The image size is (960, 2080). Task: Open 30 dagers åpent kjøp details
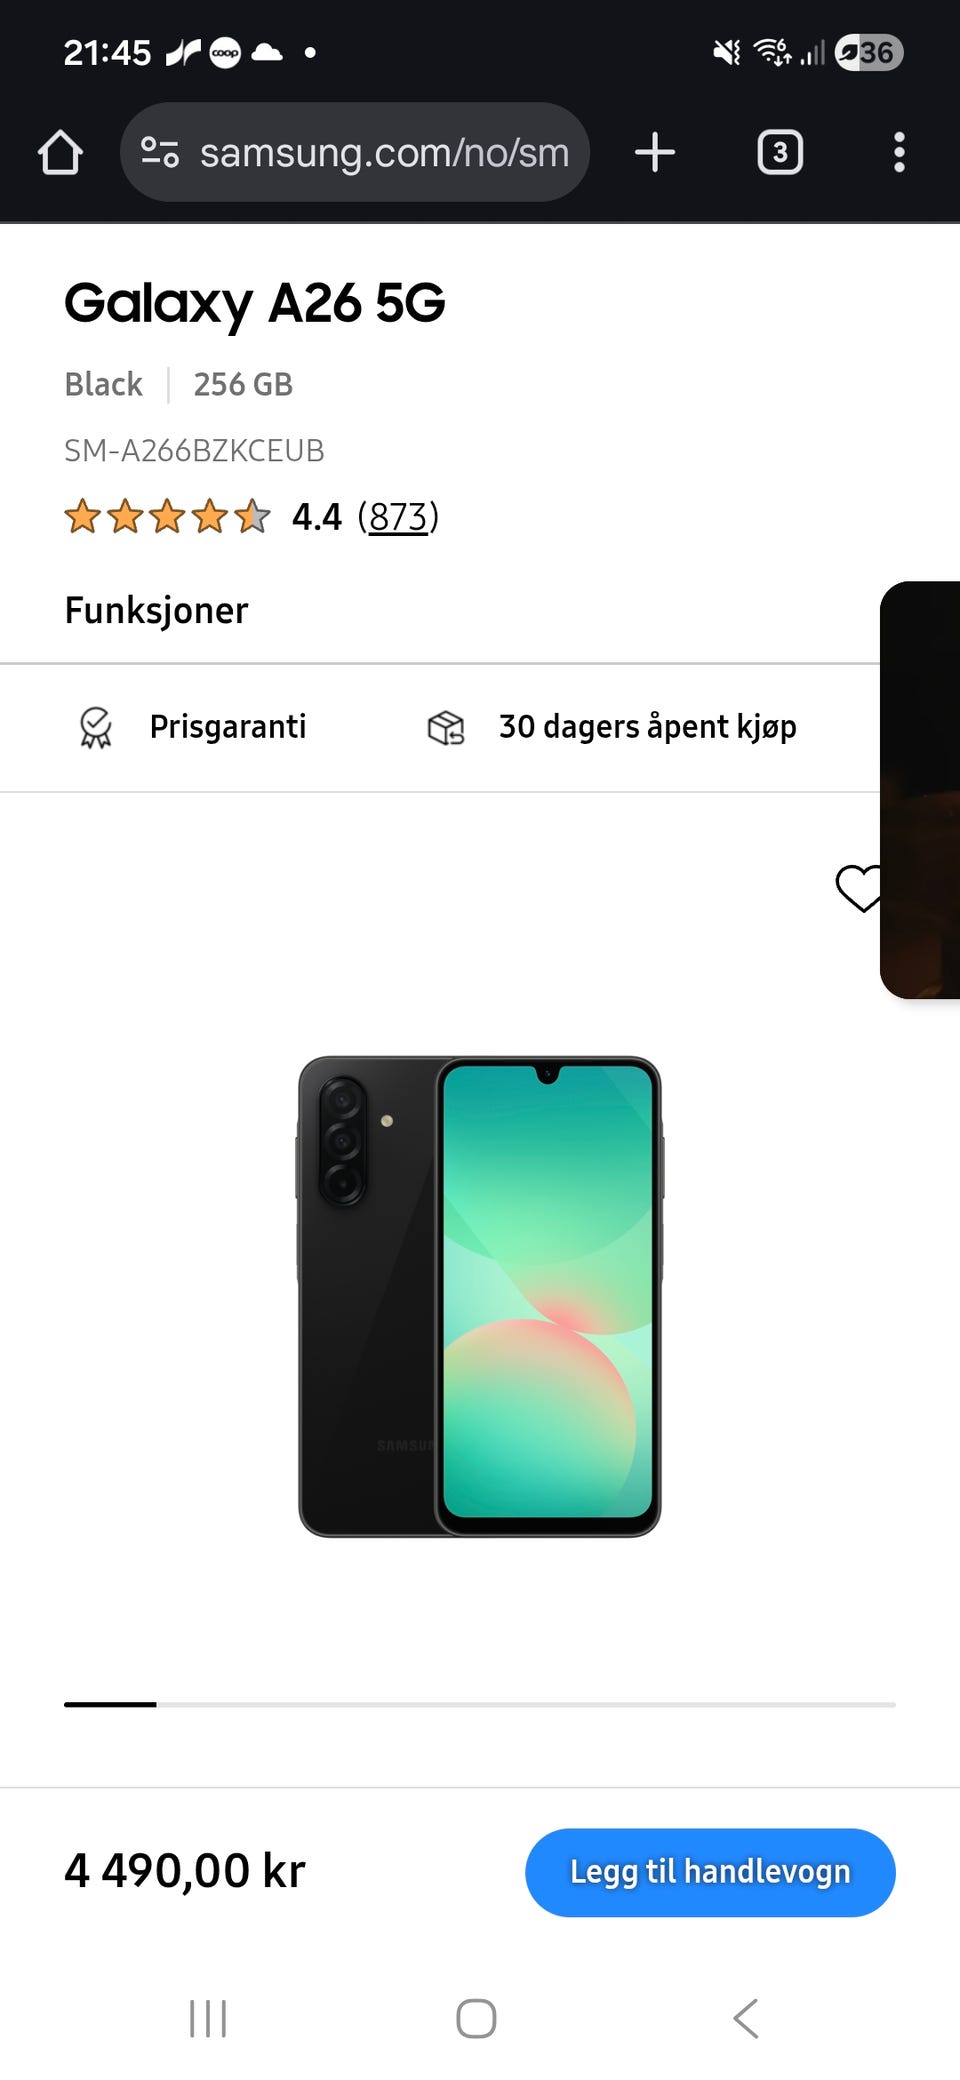click(x=648, y=726)
